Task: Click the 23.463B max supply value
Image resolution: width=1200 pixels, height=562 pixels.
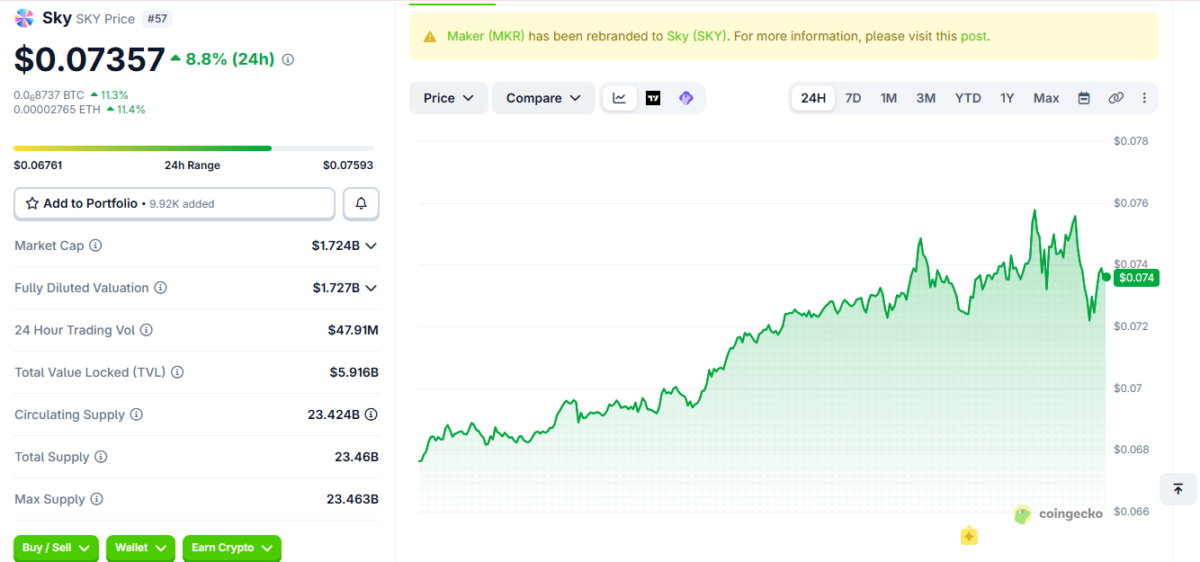Action: (x=352, y=499)
